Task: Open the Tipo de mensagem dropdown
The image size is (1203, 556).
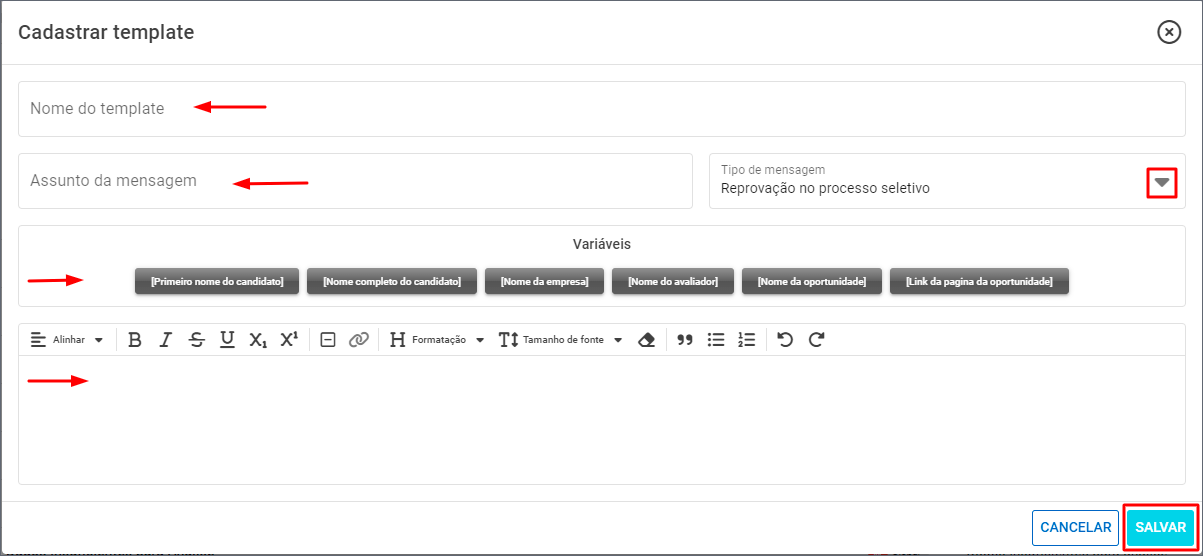Action: point(1161,182)
